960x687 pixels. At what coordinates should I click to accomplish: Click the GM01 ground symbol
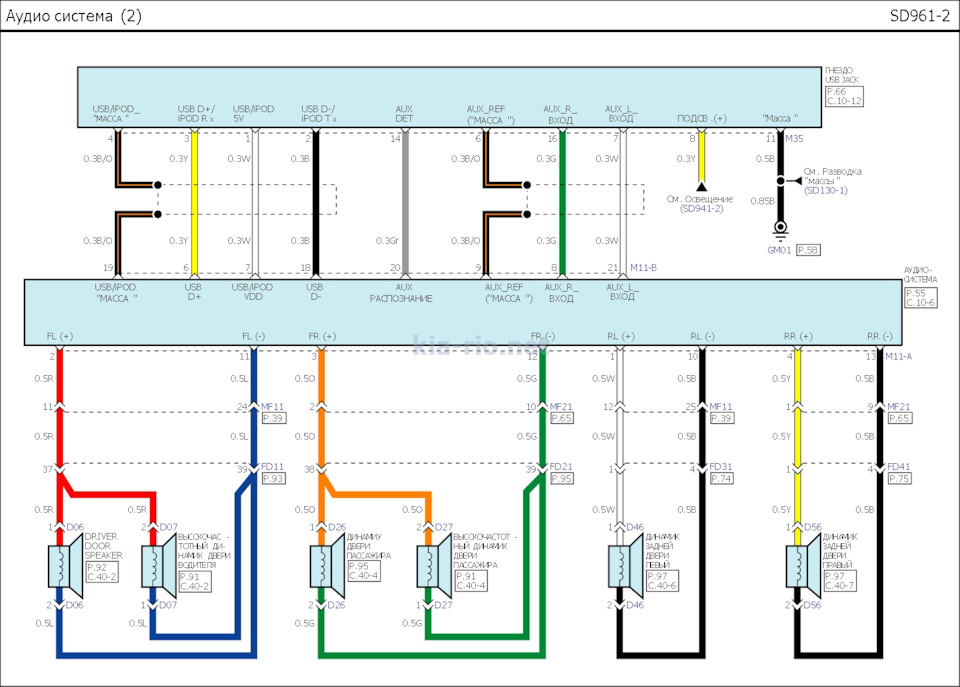(780, 230)
